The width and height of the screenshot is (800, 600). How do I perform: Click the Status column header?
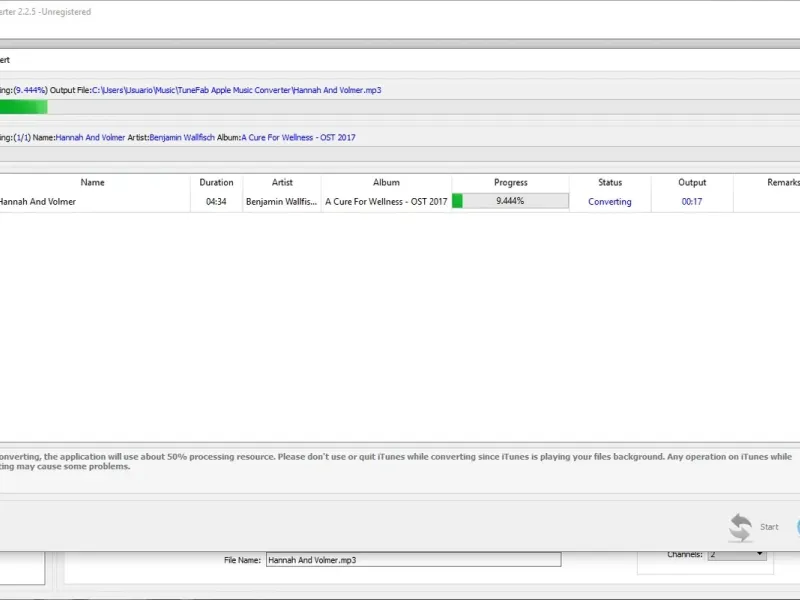[x=610, y=182]
